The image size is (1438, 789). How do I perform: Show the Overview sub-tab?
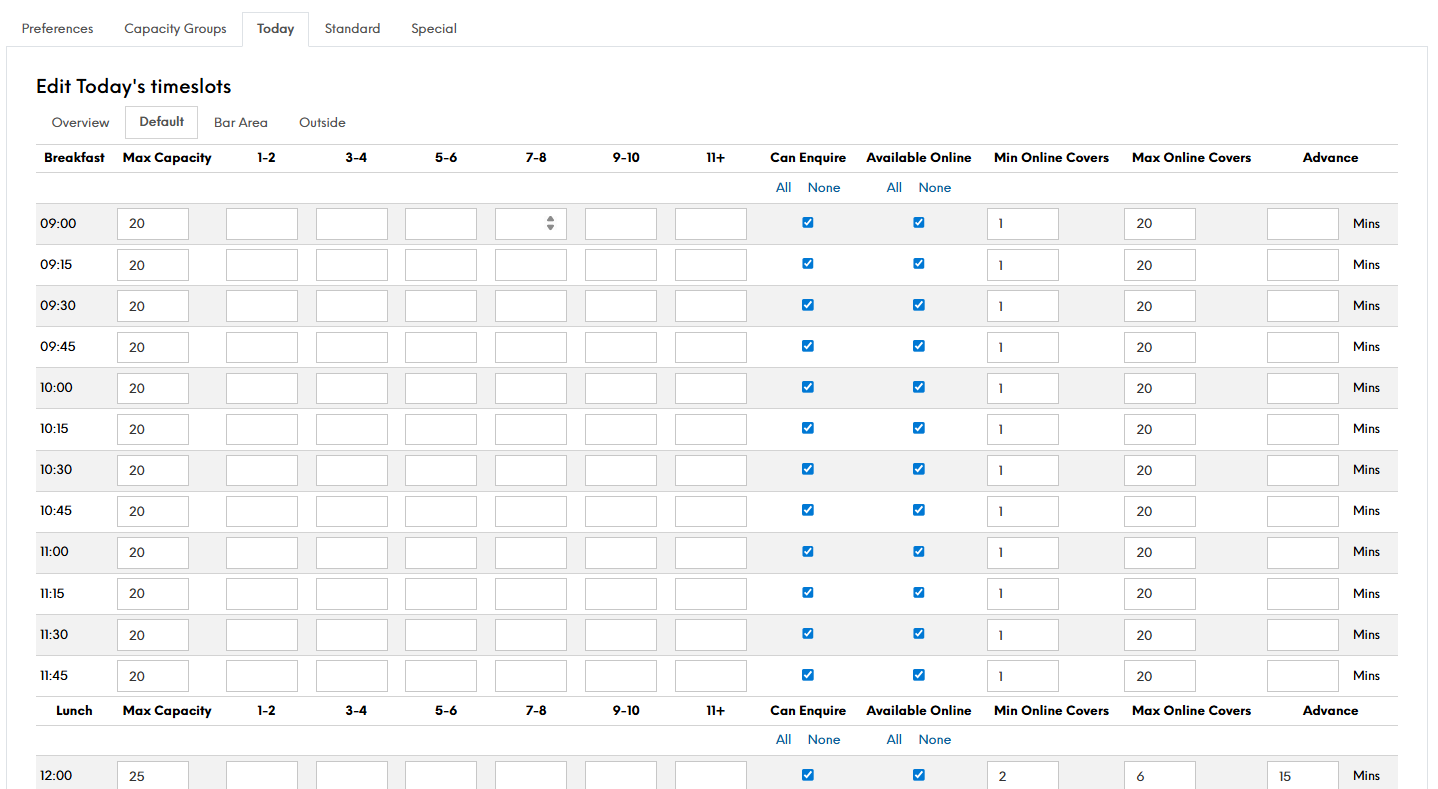[80, 123]
